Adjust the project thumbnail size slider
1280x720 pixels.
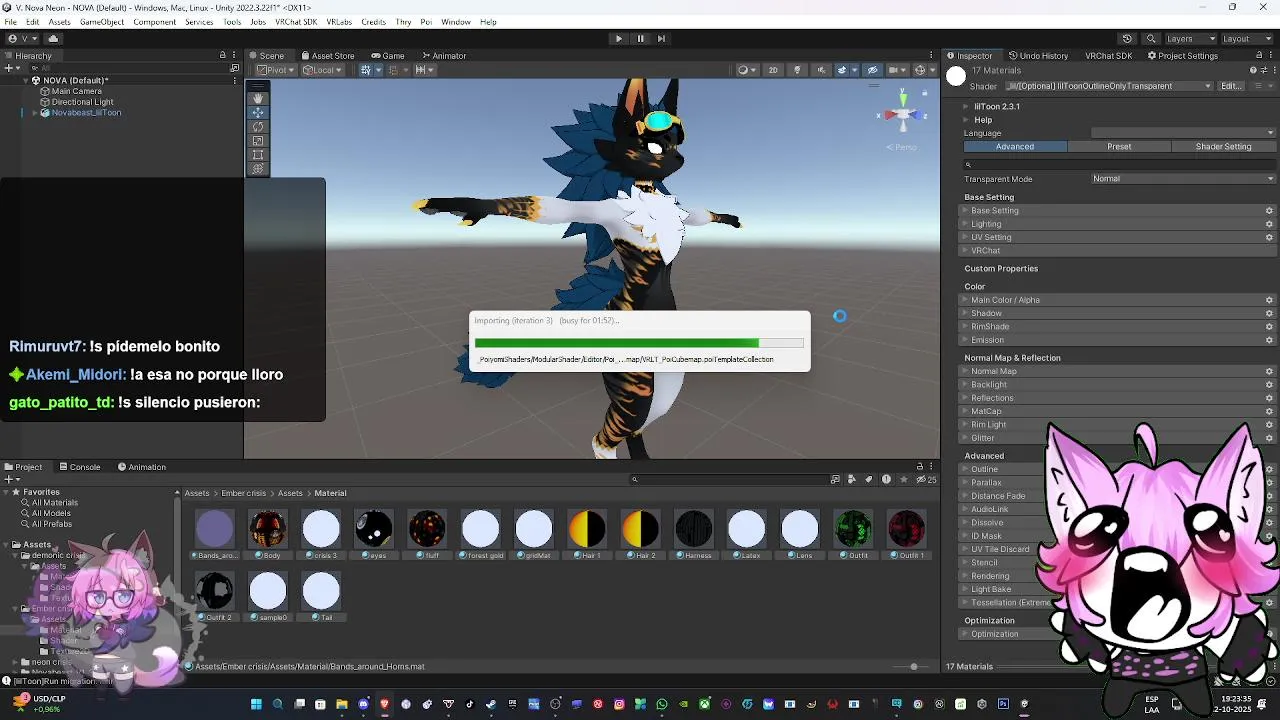913,666
